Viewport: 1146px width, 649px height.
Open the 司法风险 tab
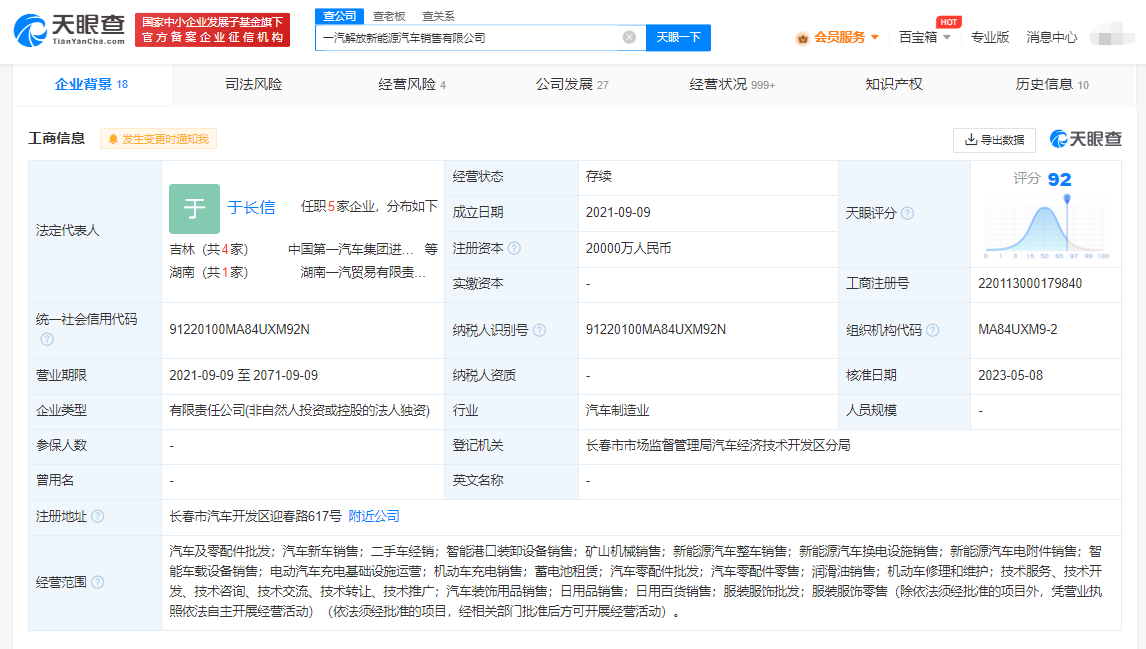(x=253, y=85)
